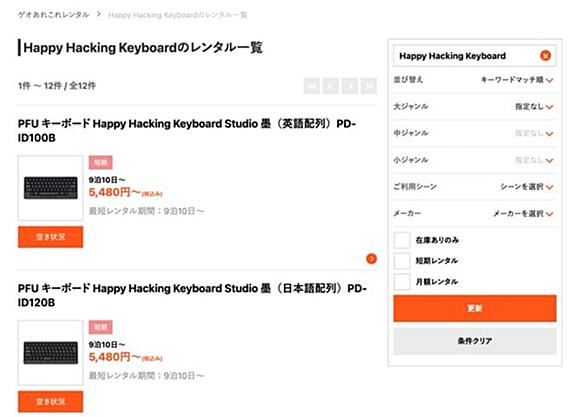
Task: Go to first page of results
Action: pos(312,86)
